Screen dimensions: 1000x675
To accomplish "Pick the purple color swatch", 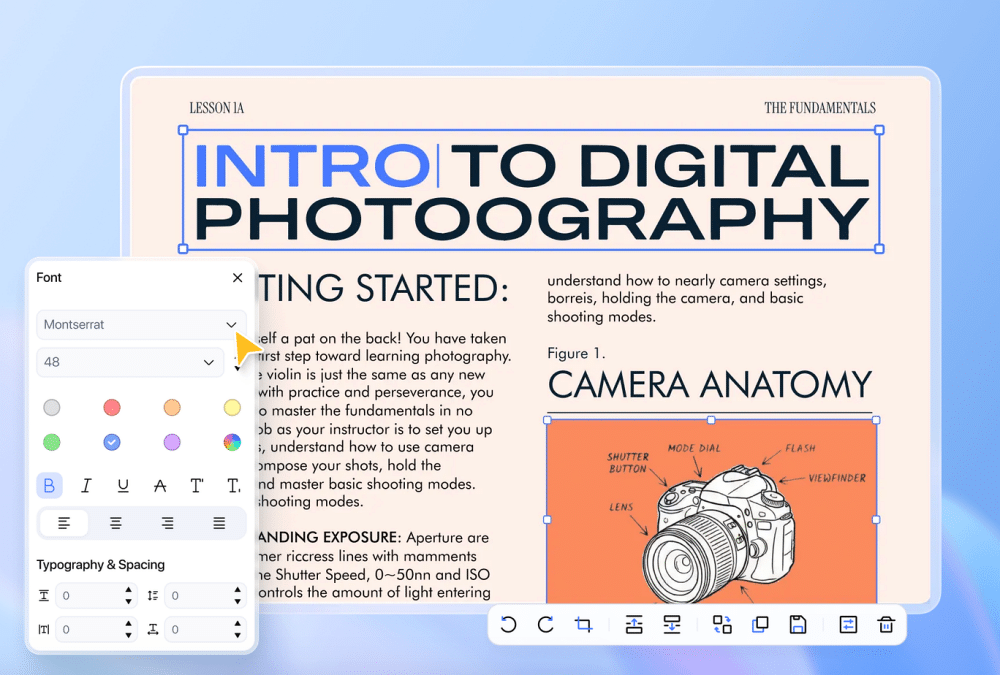I will (x=172, y=441).
